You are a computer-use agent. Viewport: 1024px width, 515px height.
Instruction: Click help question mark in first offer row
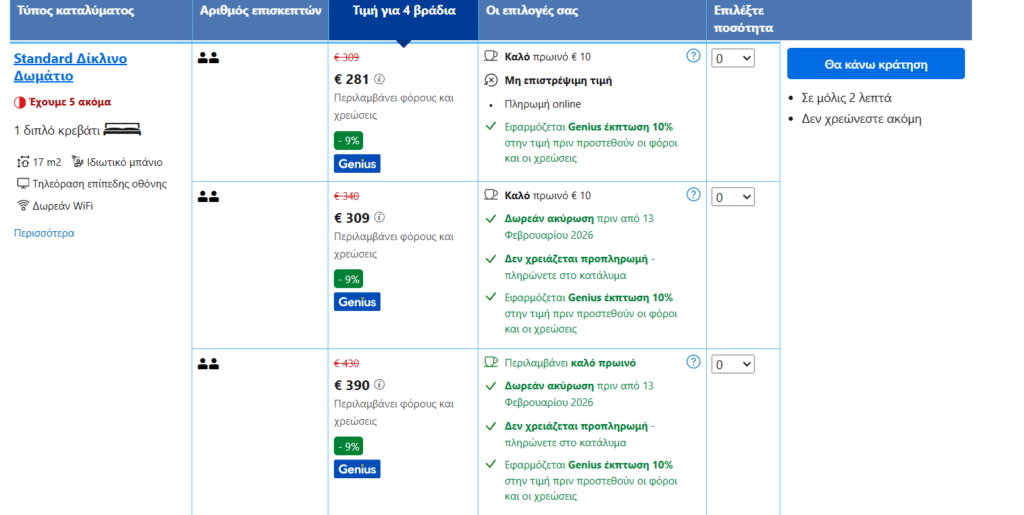coord(693,56)
